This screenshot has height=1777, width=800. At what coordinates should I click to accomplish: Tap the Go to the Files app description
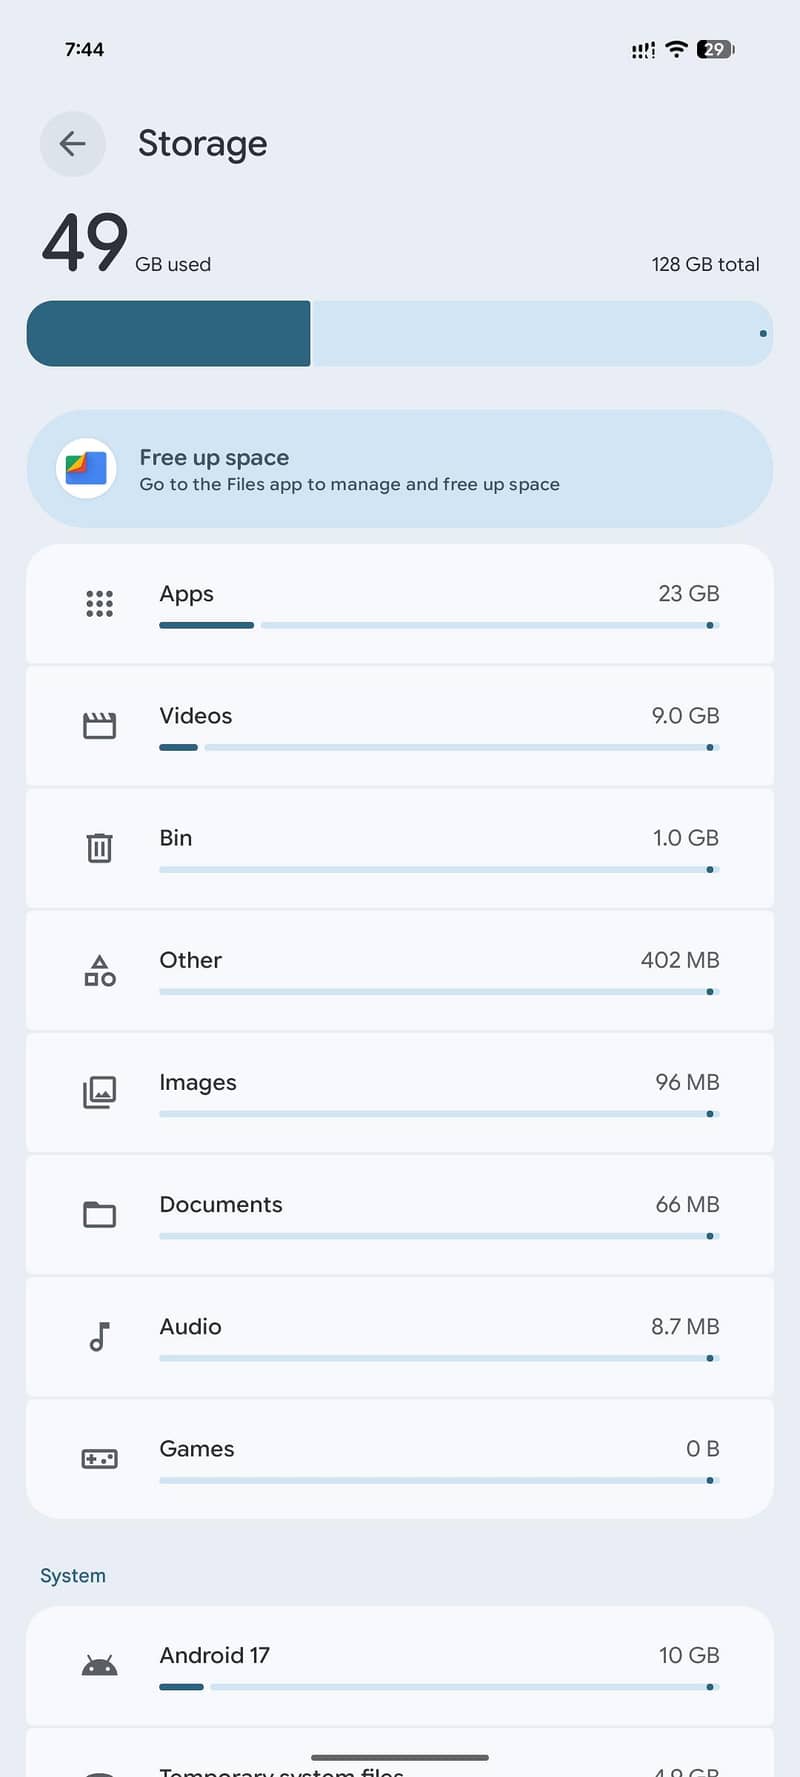click(x=350, y=484)
